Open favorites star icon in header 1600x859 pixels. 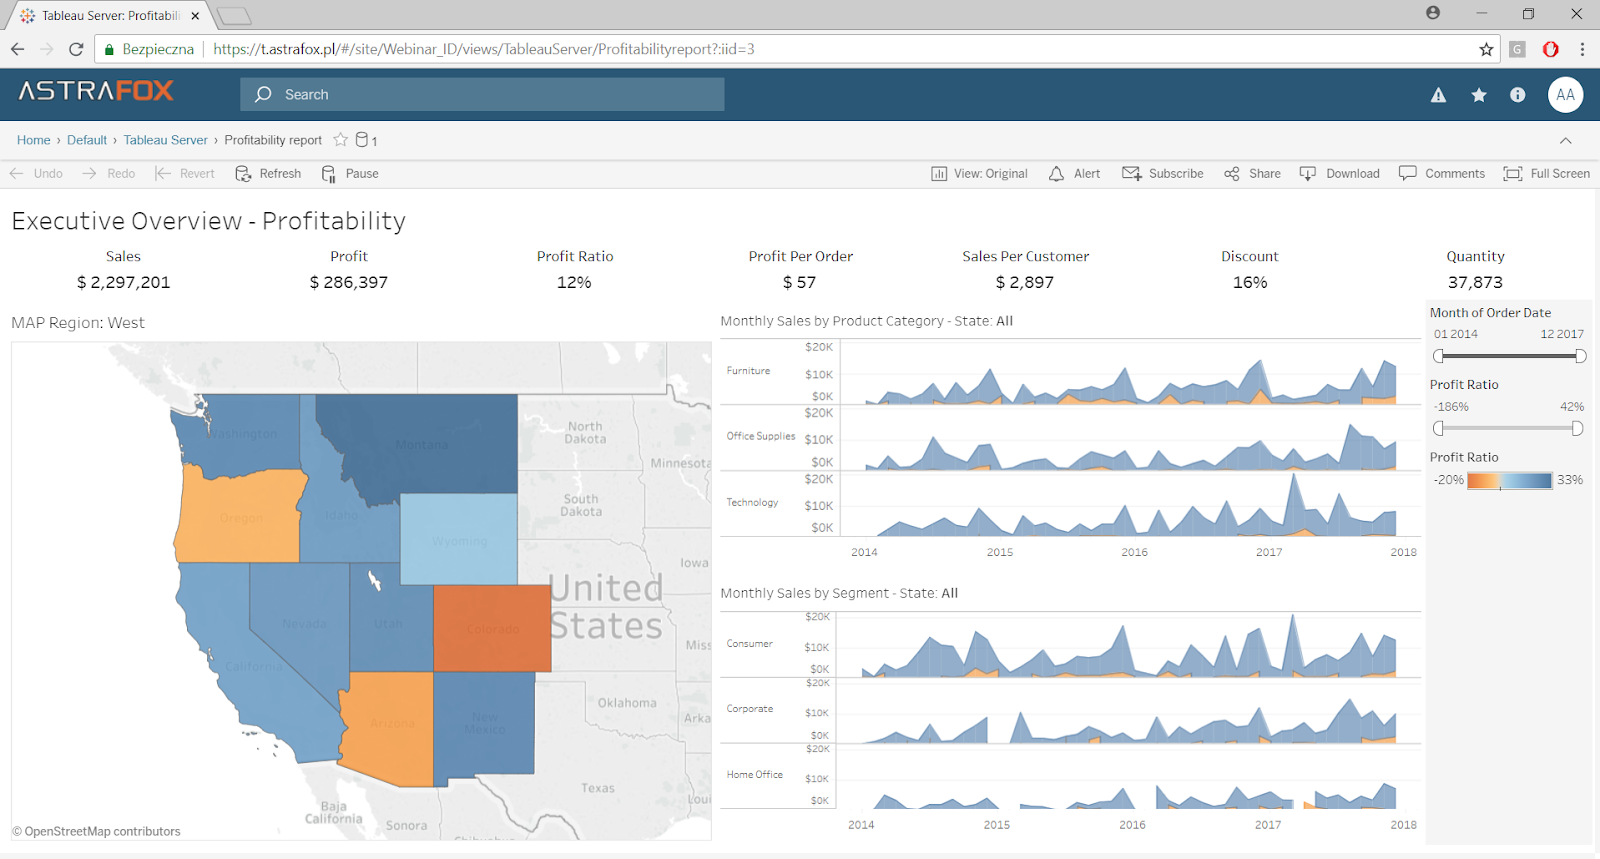[1479, 95]
